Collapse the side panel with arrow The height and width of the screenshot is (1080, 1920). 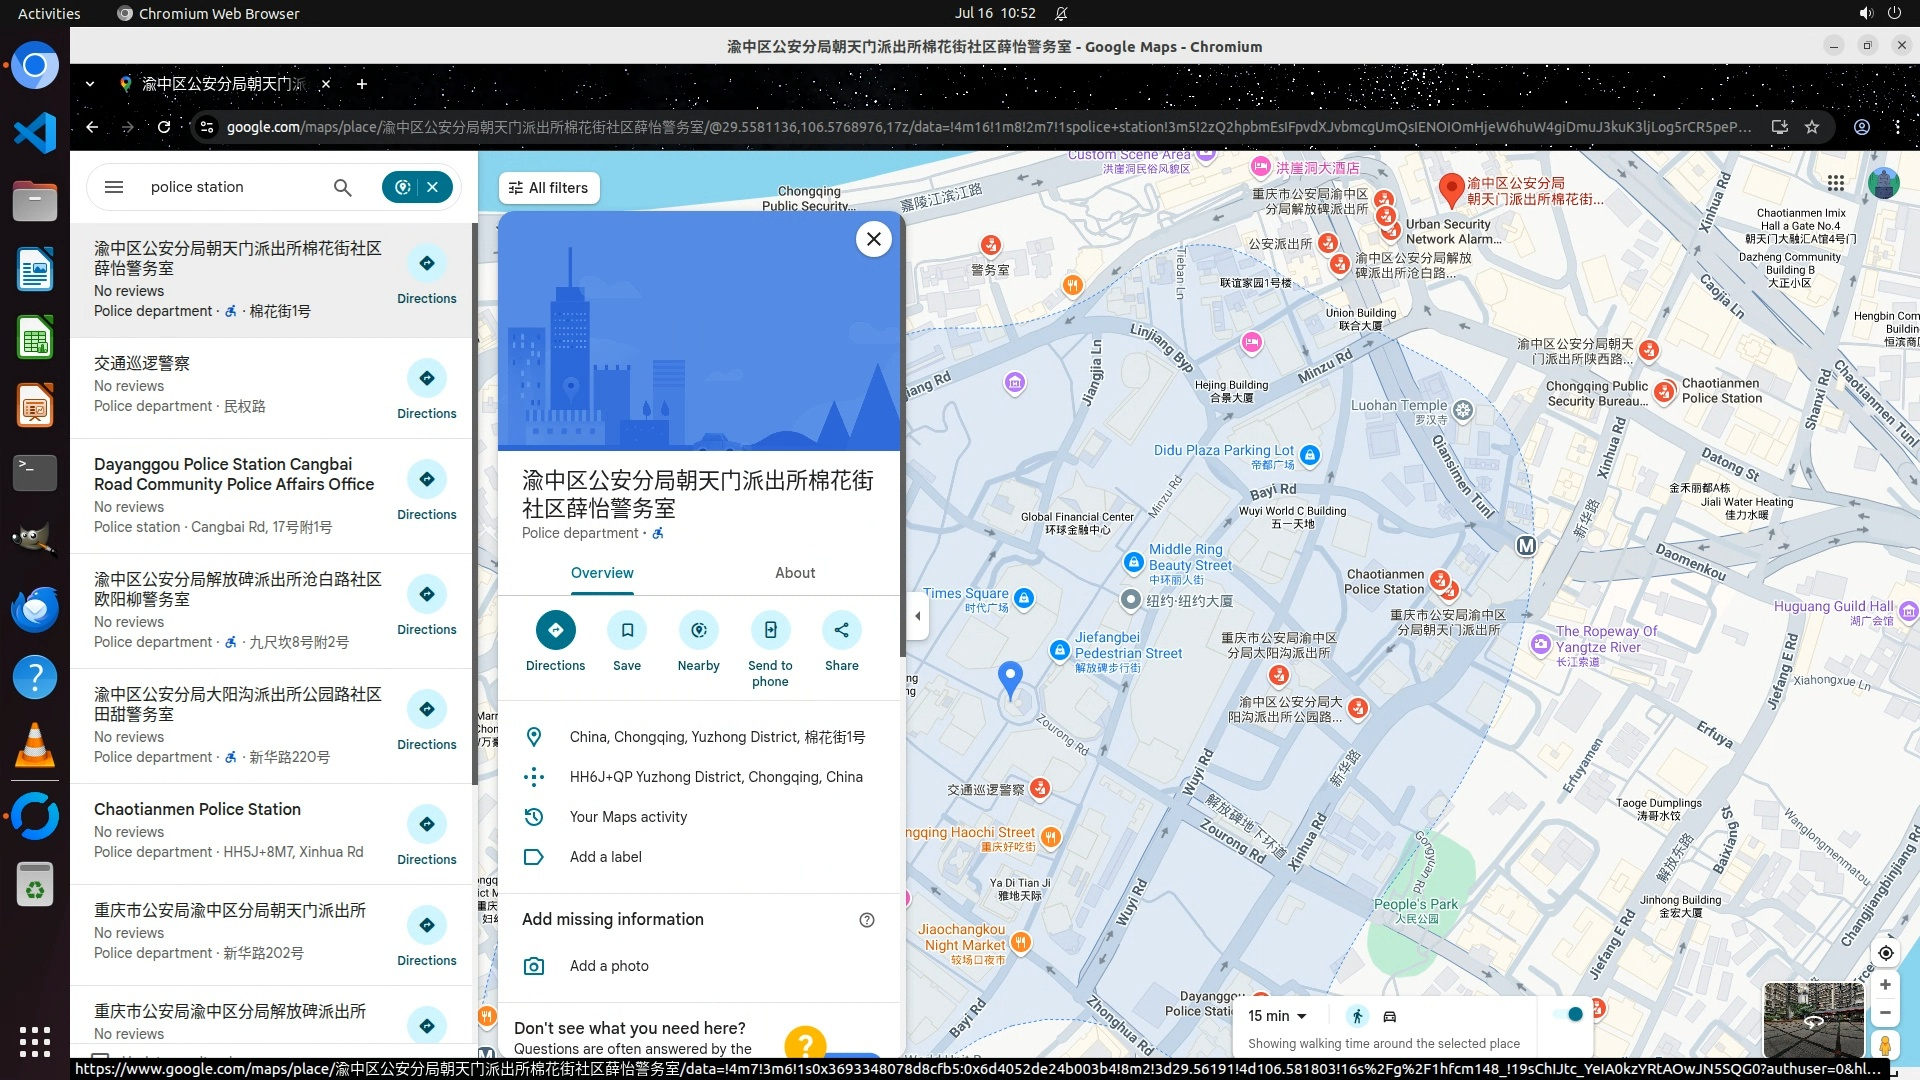click(x=917, y=616)
